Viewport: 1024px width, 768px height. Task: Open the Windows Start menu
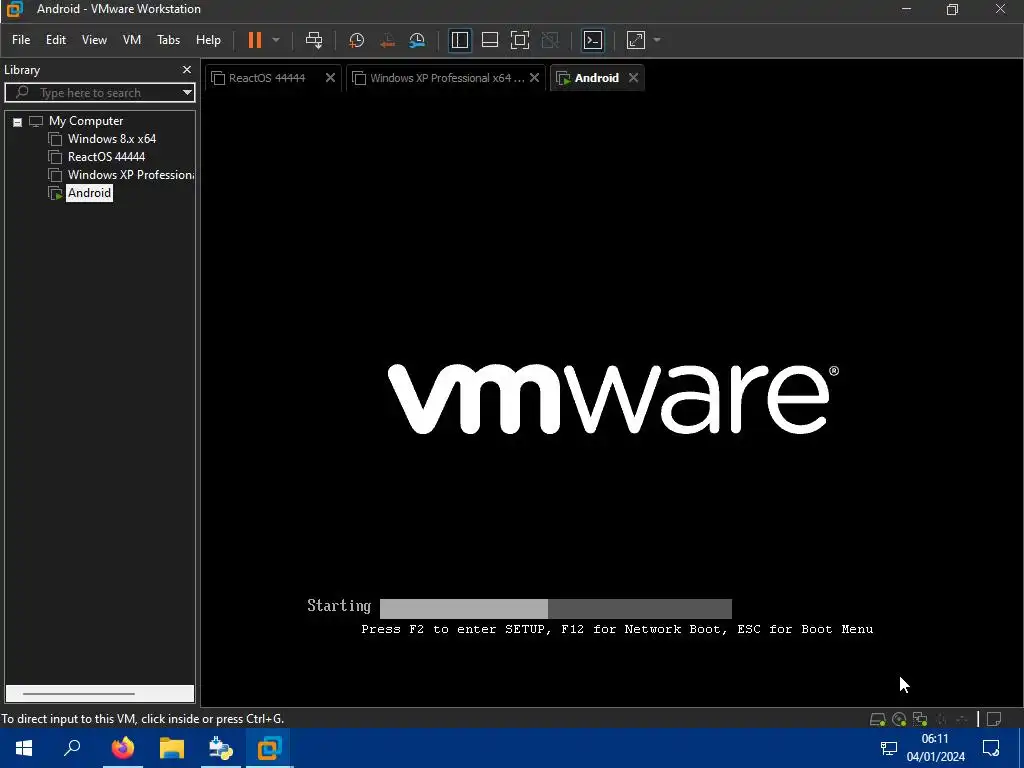(24, 748)
